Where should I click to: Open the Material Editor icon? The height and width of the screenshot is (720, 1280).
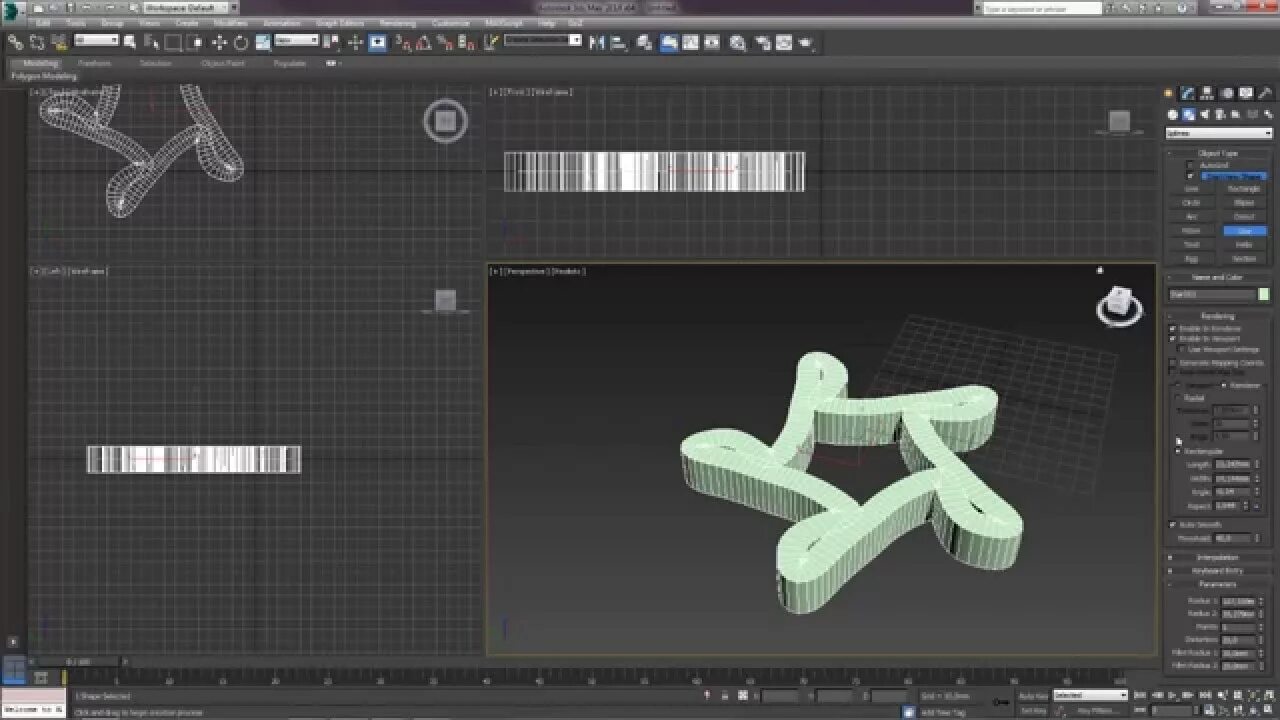click(738, 42)
